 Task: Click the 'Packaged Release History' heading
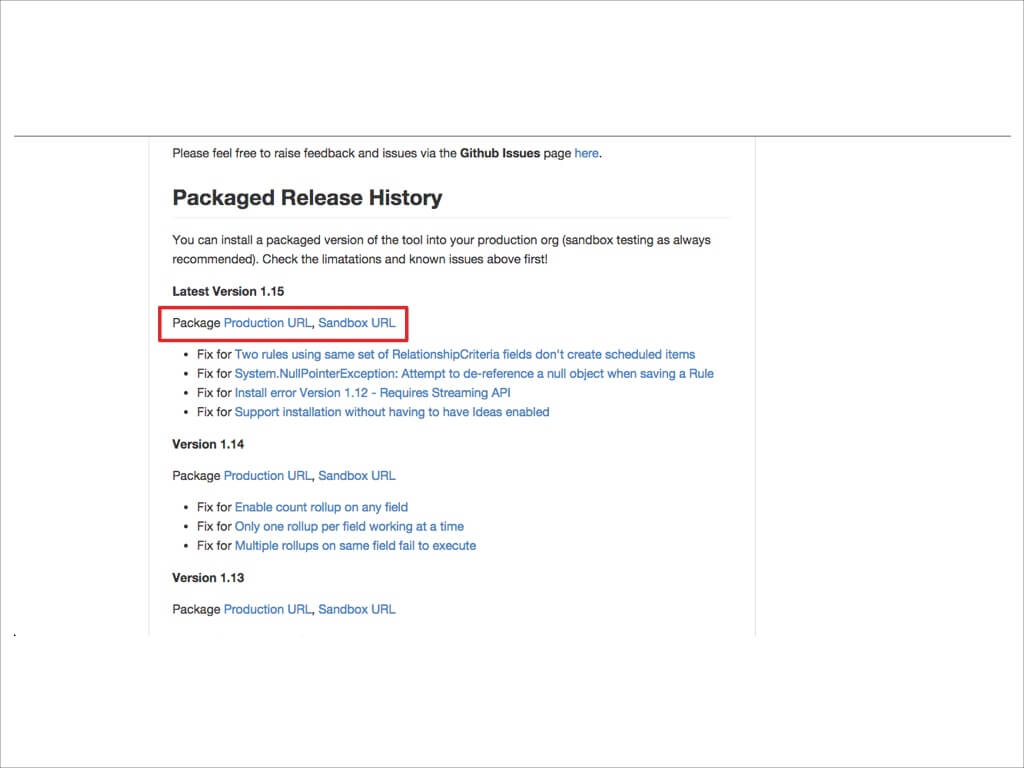coord(307,198)
